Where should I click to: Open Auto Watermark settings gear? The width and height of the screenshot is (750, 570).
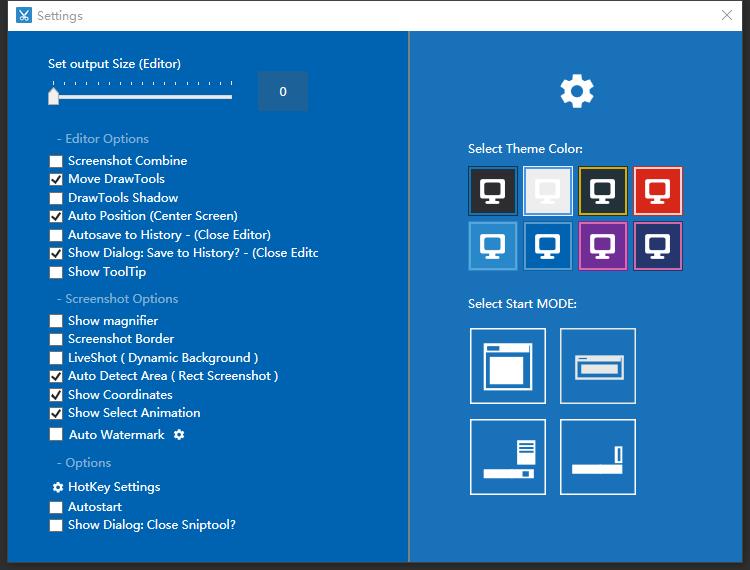(179, 435)
